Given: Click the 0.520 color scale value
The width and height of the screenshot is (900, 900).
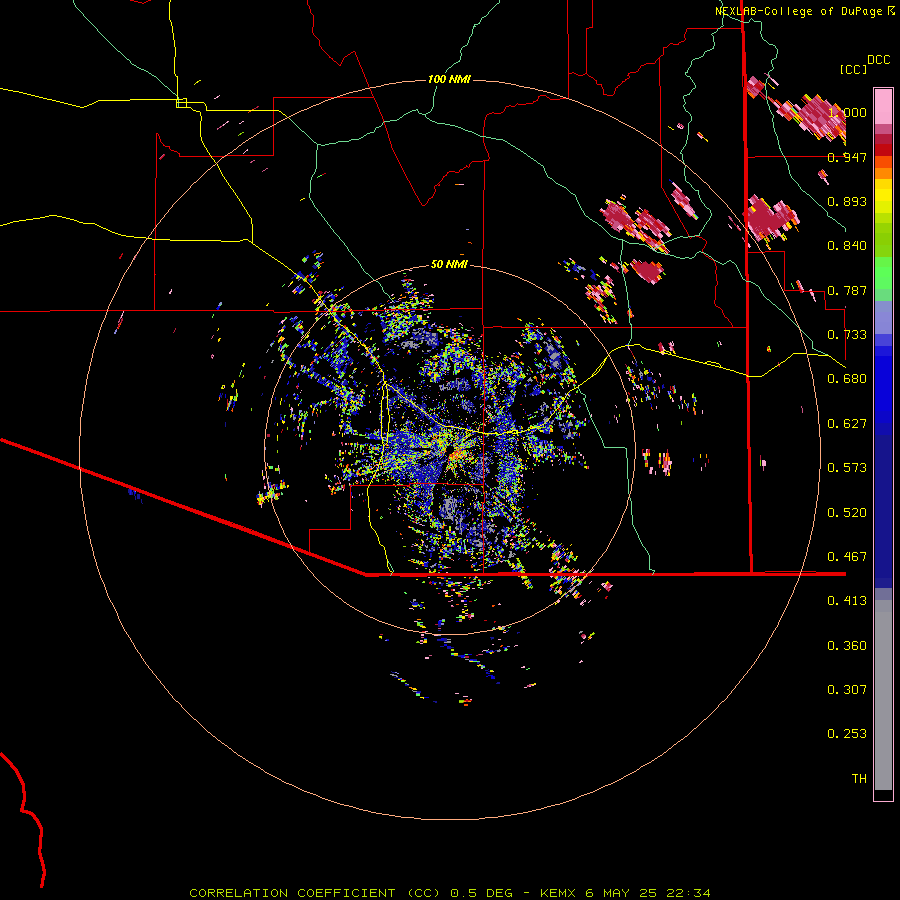Looking at the screenshot, I should (847, 513).
